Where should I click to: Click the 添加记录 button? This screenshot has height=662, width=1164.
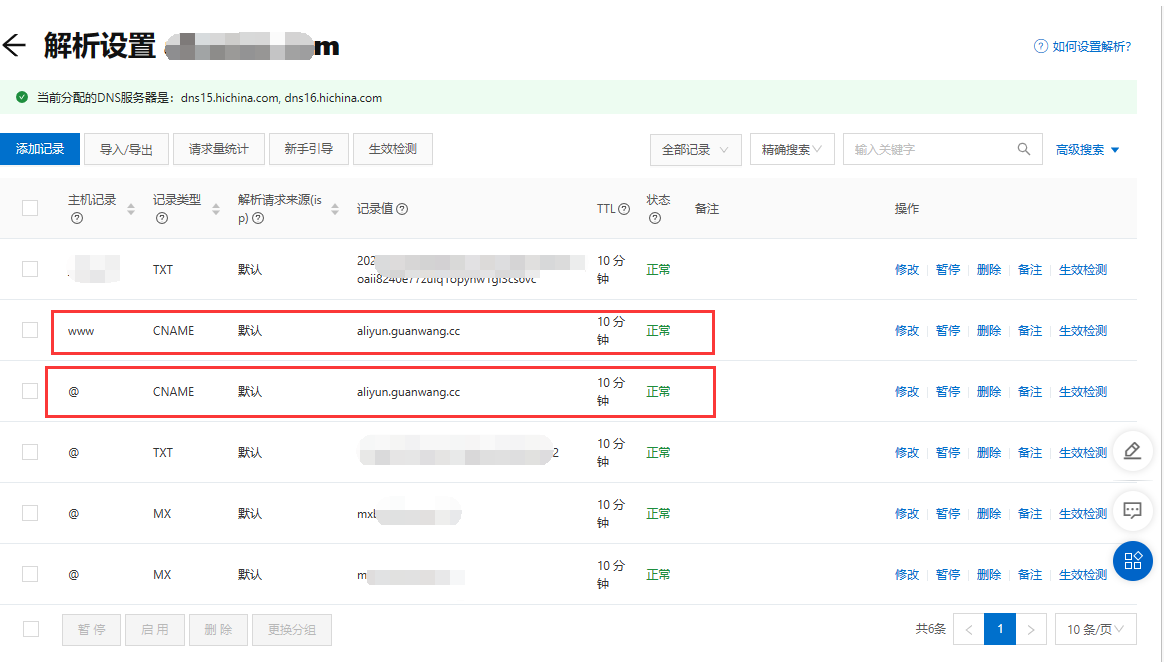(40, 149)
